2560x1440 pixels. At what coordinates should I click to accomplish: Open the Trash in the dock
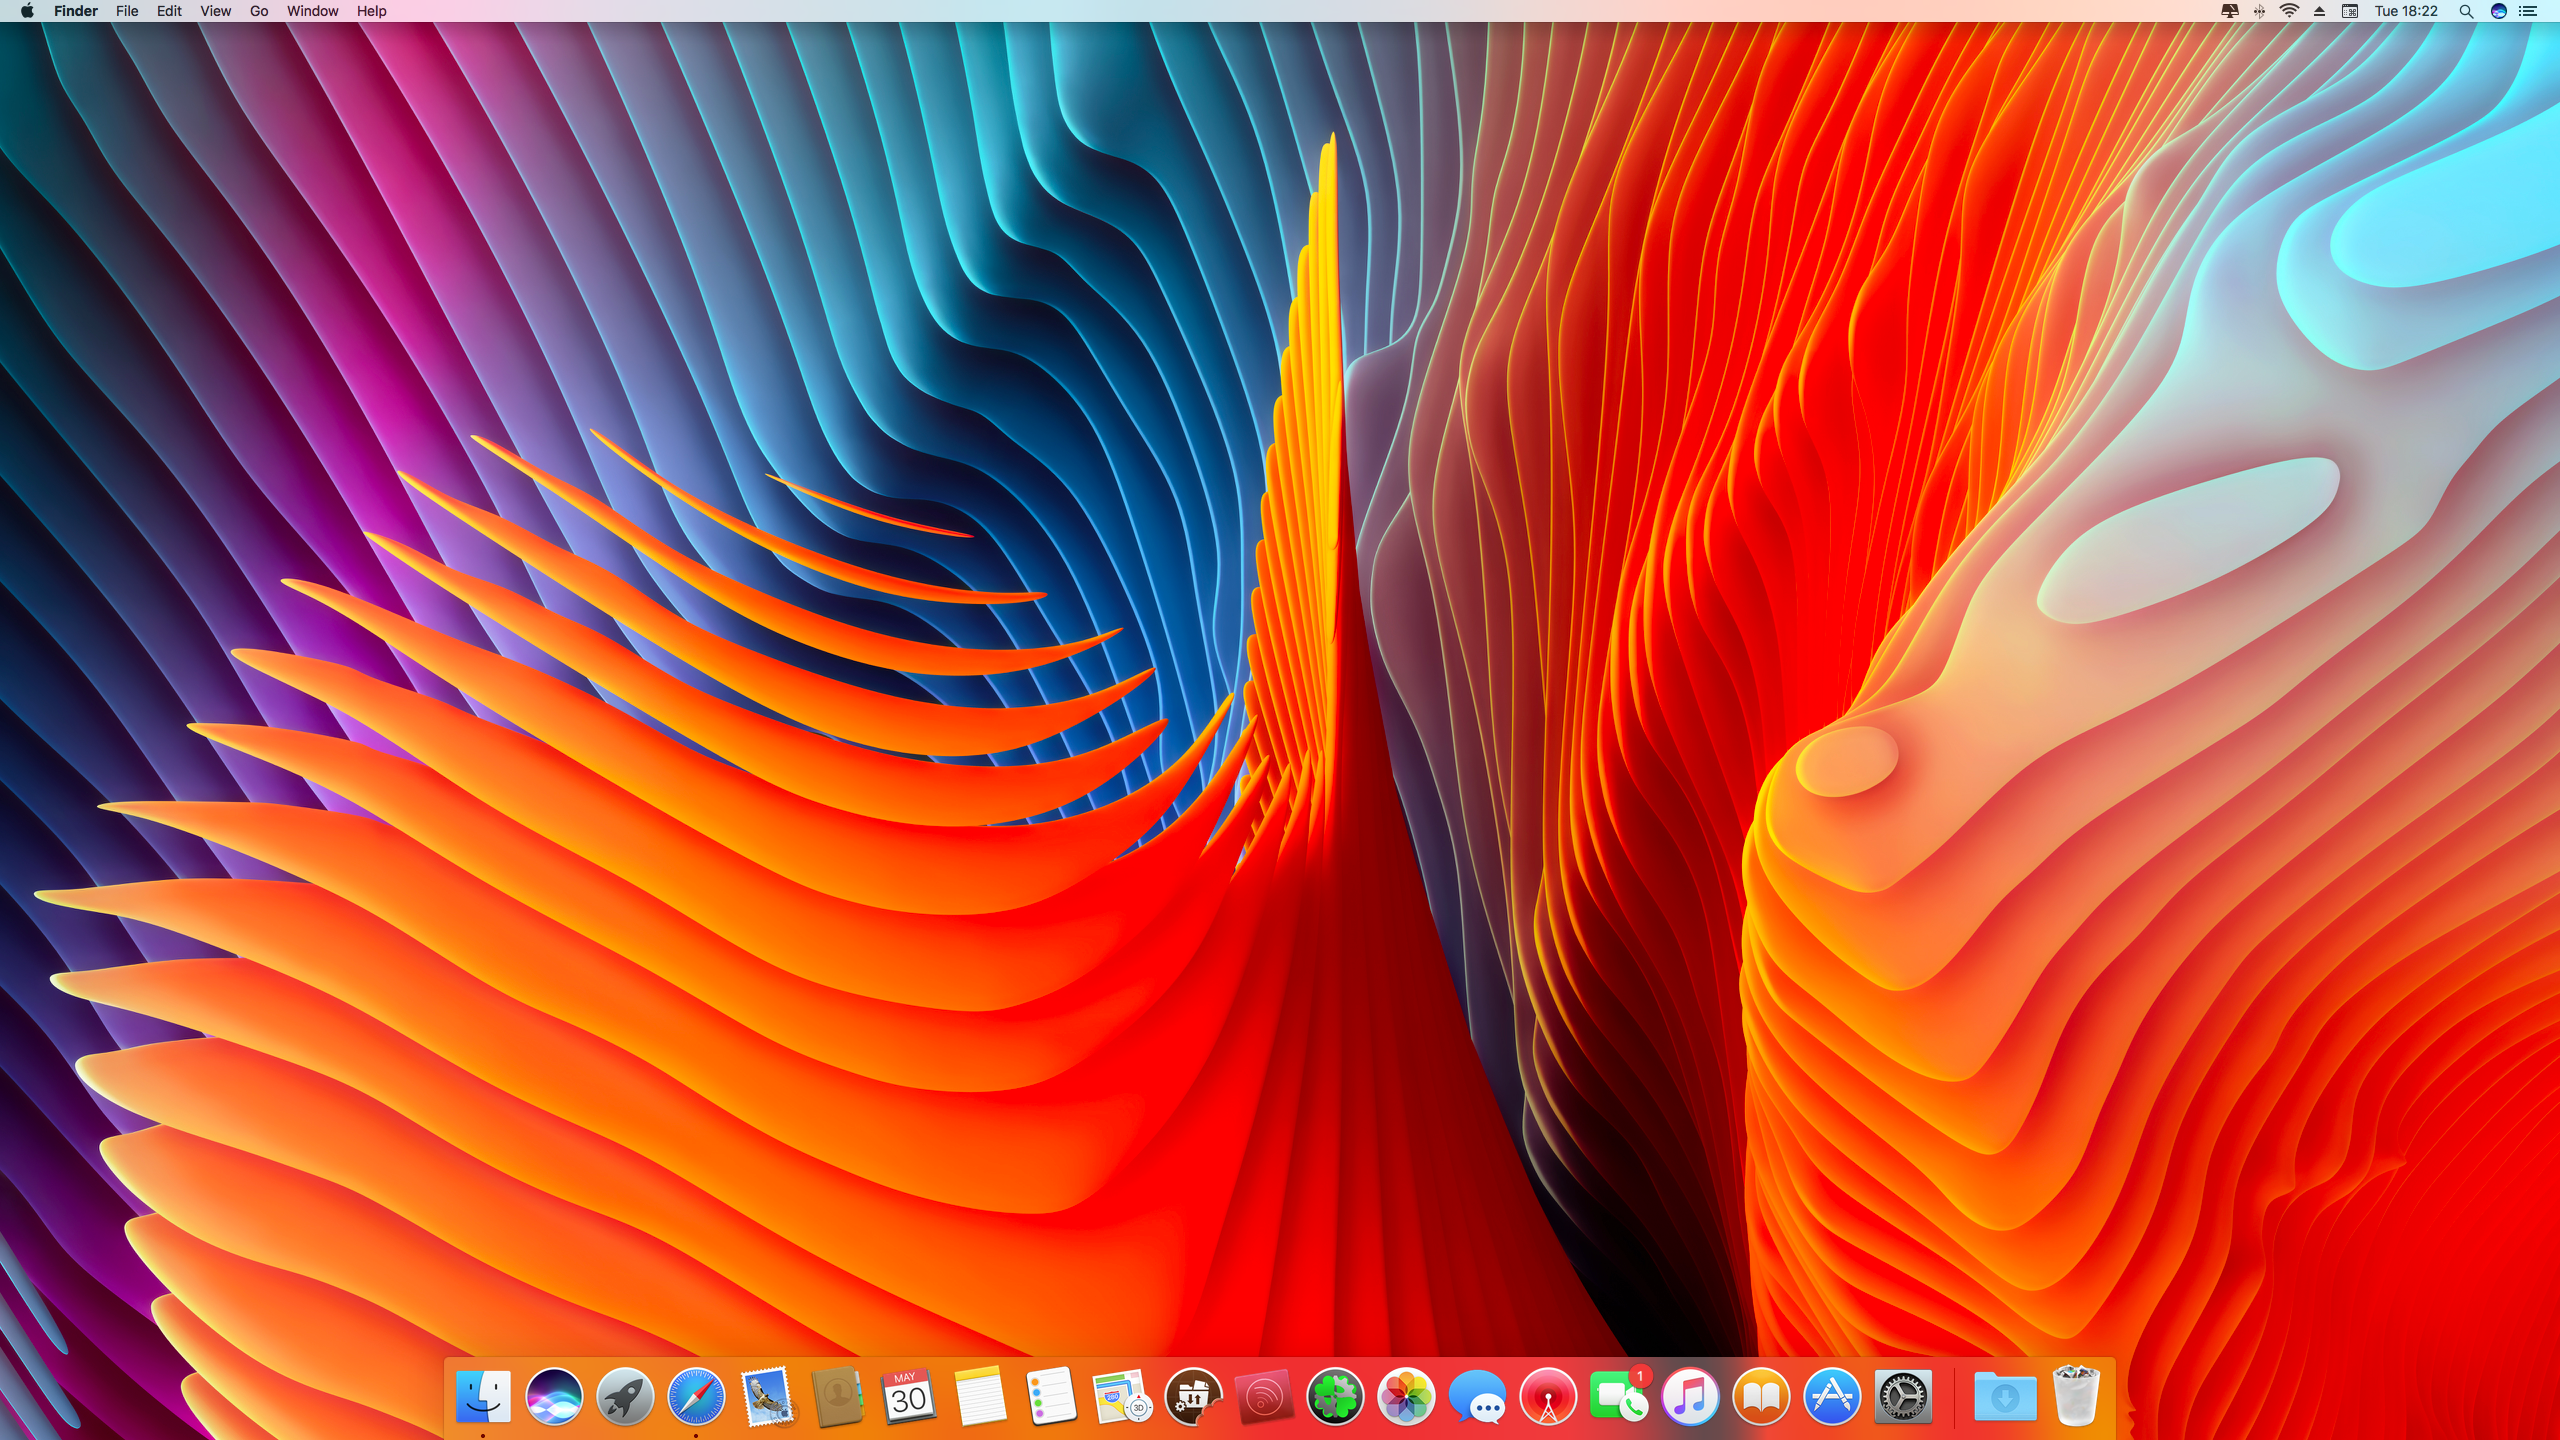point(2075,1396)
